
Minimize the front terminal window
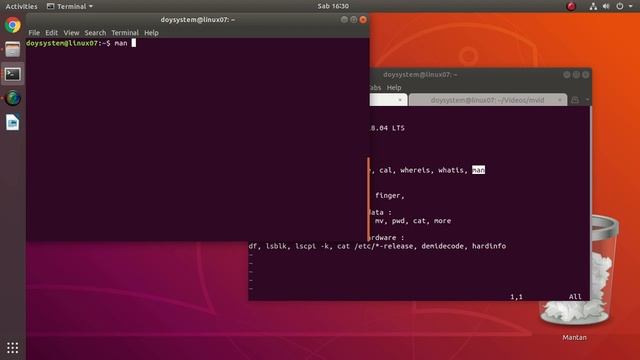pyautogui.click(x=344, y=20)
